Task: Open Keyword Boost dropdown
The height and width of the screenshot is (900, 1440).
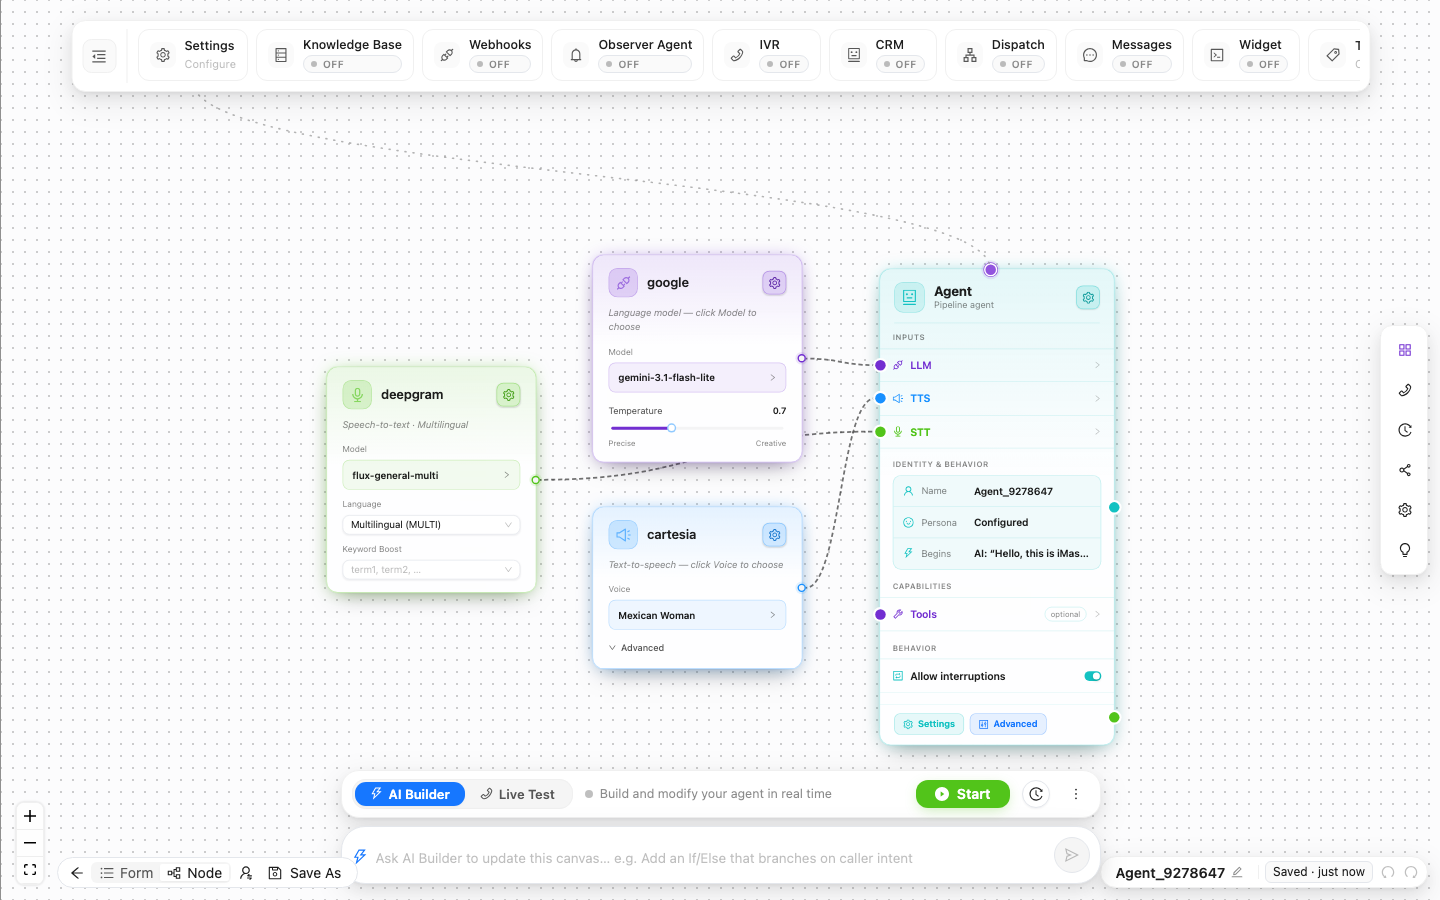Action: (x=431, y=569)
